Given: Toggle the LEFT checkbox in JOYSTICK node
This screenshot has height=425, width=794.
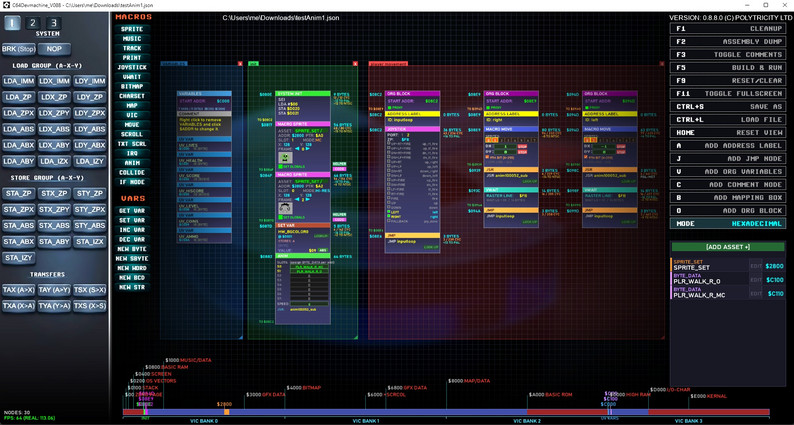Looking at the screenshot, I should pos(388,211).
